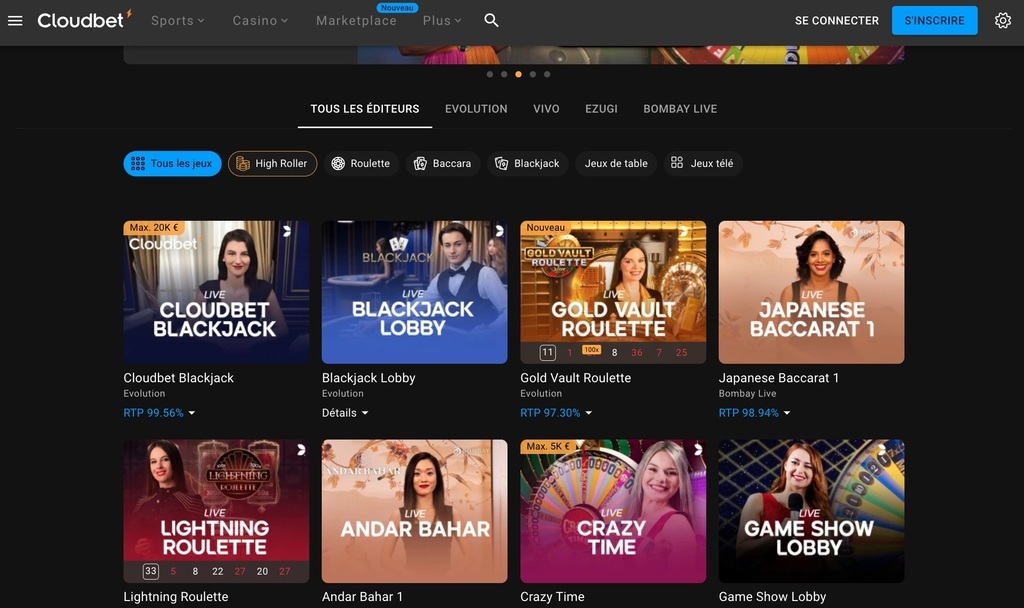Select the third carousel dot indicator
Viewport: 1024px width, 608px height.
click(x=517, y=73)
